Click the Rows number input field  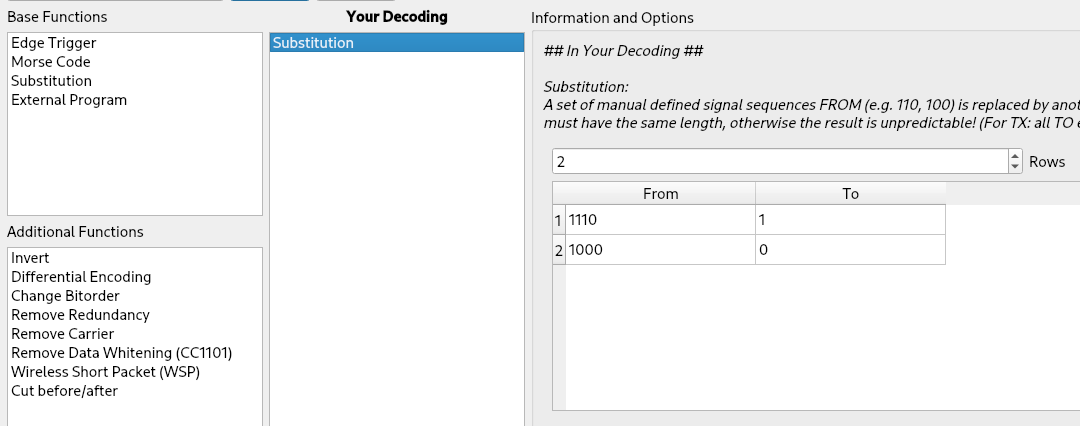[780, 161]
